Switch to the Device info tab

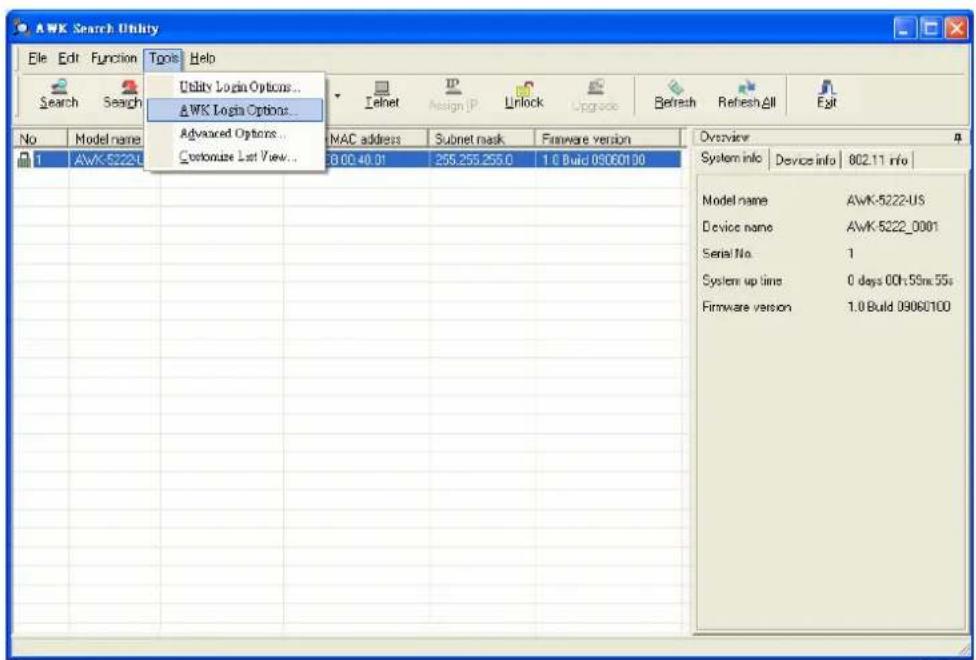click(x=805, y=160)
